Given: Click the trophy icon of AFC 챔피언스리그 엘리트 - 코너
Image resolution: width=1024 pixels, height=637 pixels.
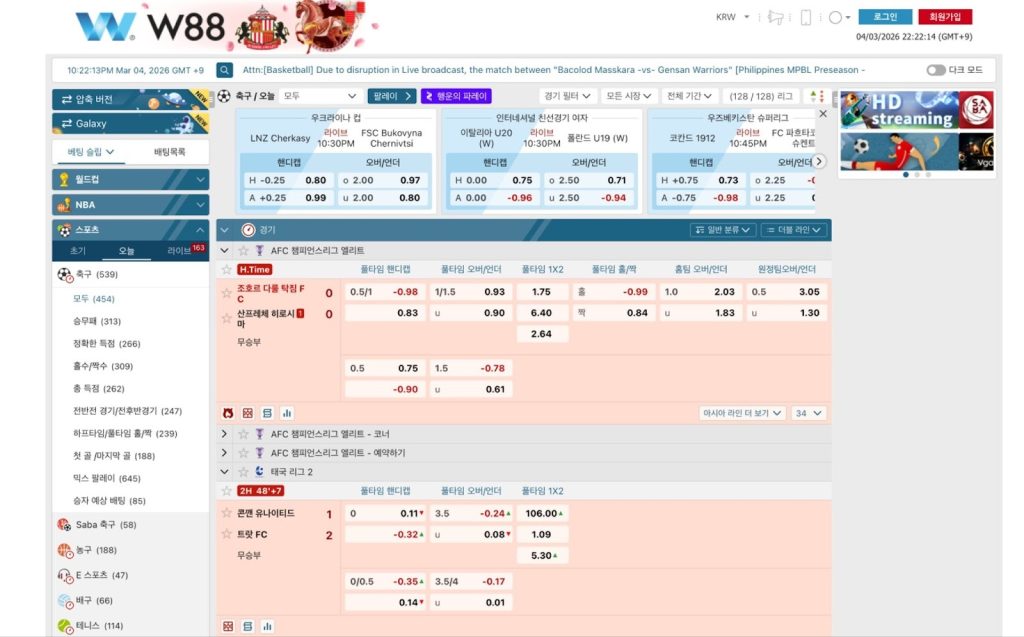Looking at the screenshot, I should point(259,434).
